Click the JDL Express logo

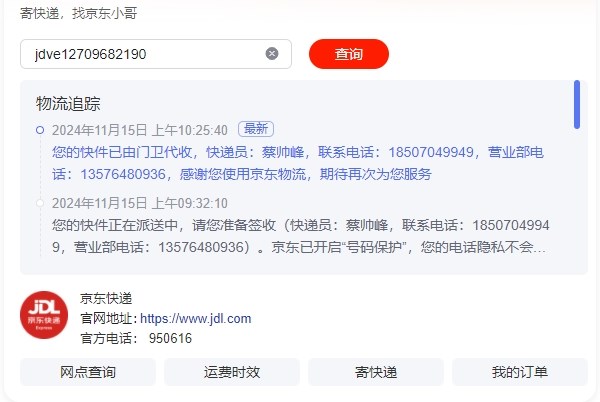(x=44, y=315)
